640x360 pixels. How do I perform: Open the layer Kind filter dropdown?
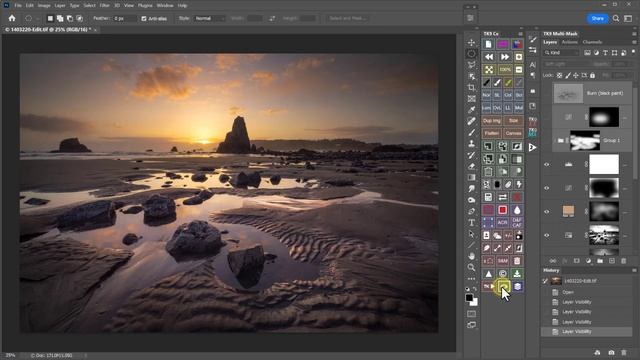coord(562,53)
